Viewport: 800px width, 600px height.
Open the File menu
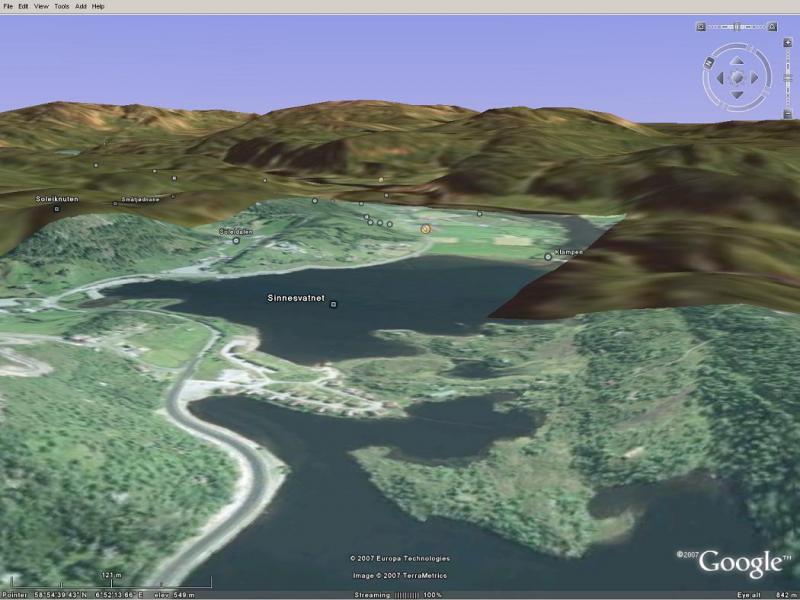[8, 6]
